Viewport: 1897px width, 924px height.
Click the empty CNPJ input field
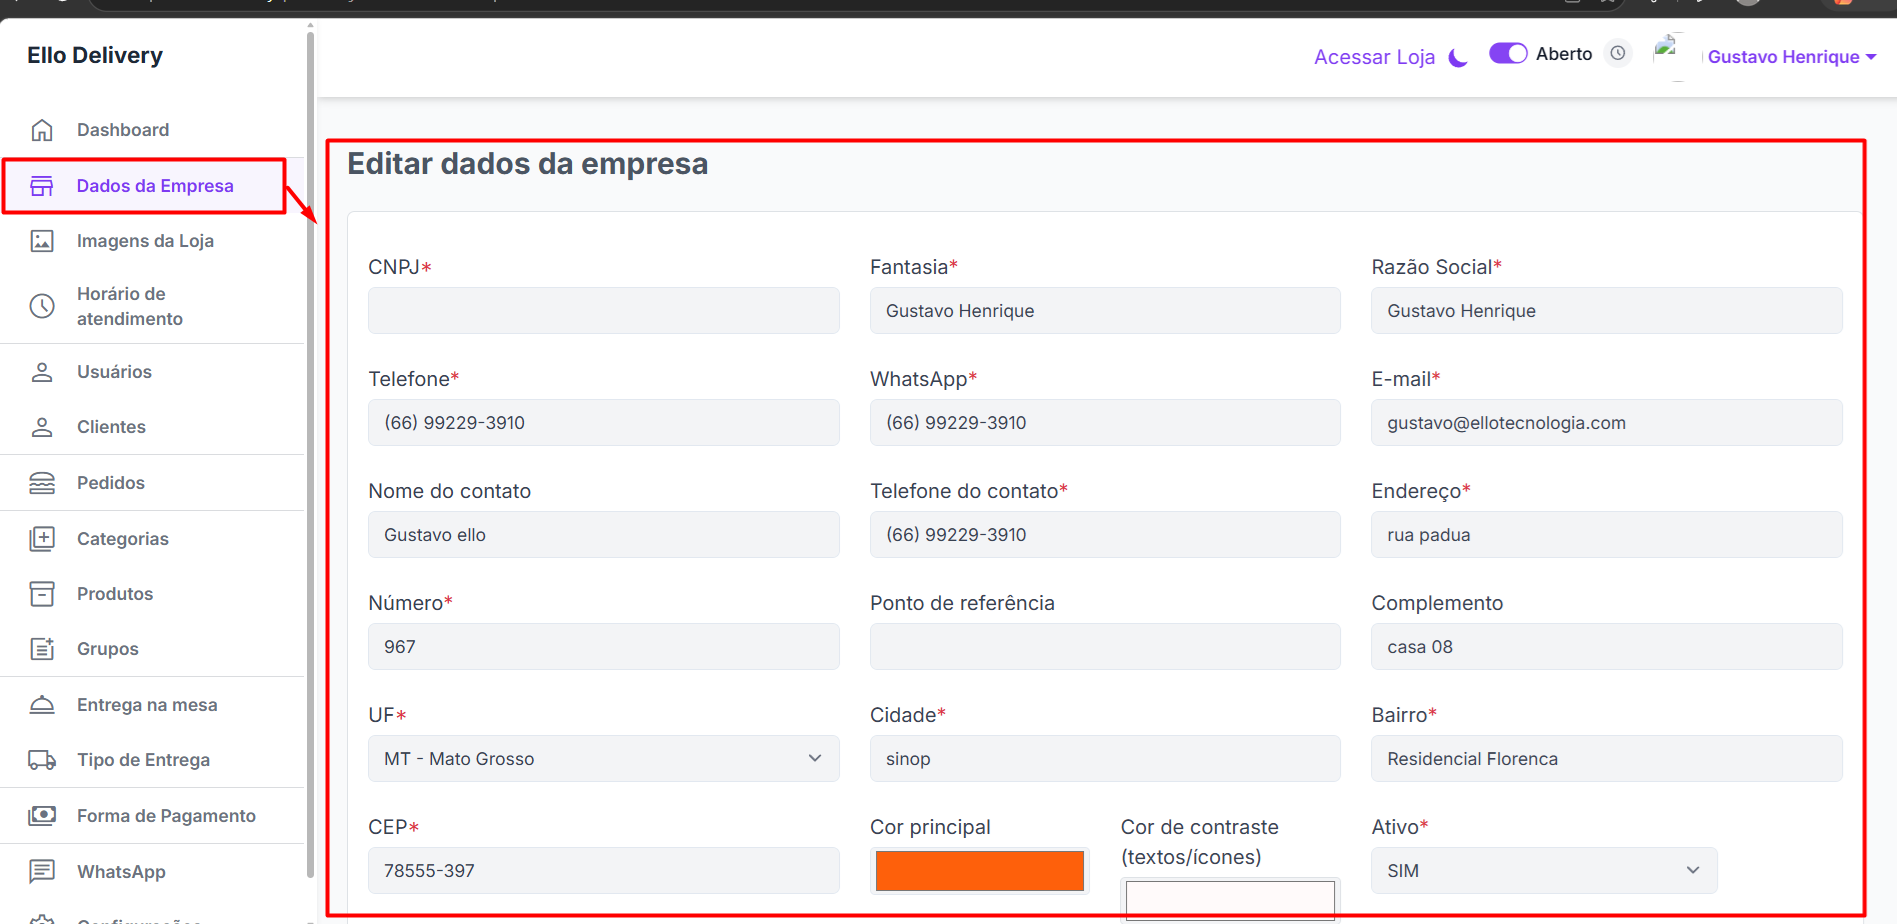tap(603, 311)
